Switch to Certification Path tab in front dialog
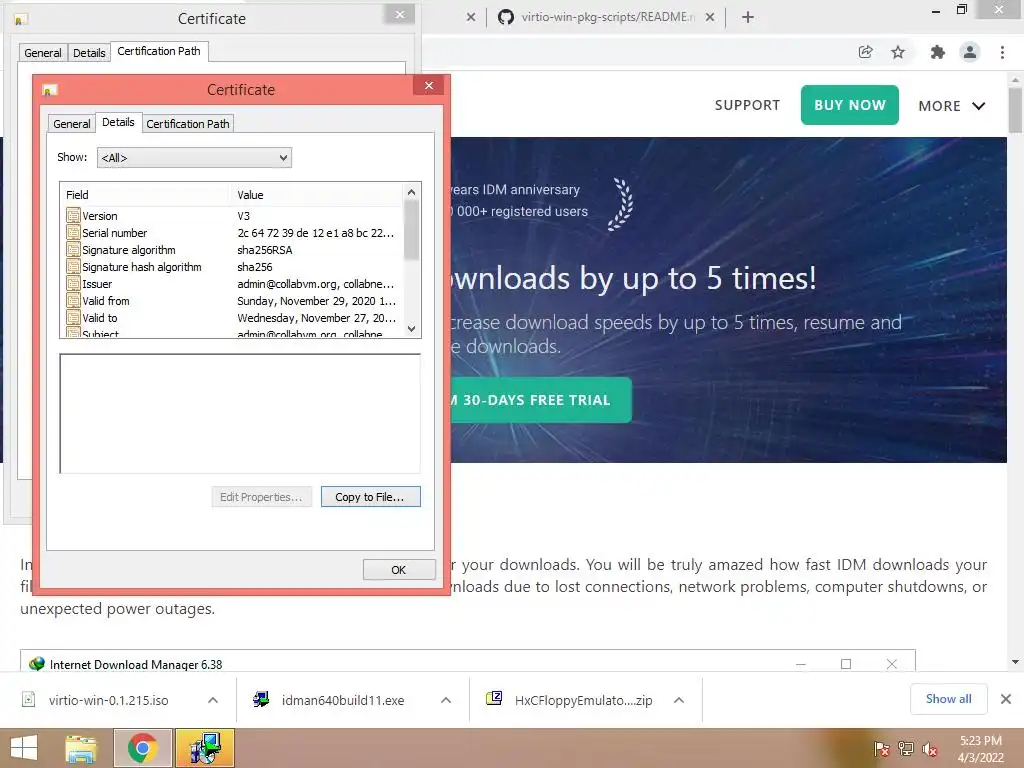 tap(187, 123)
